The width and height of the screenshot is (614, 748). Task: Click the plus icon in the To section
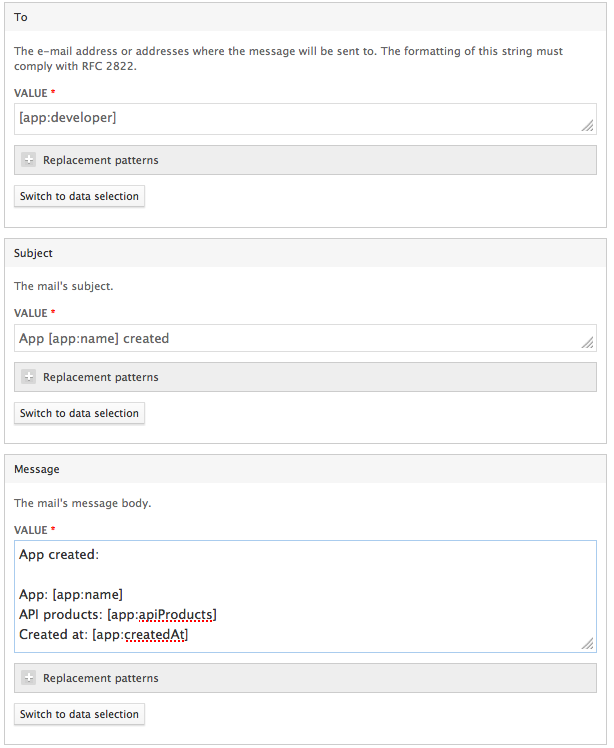coord(29,160)
